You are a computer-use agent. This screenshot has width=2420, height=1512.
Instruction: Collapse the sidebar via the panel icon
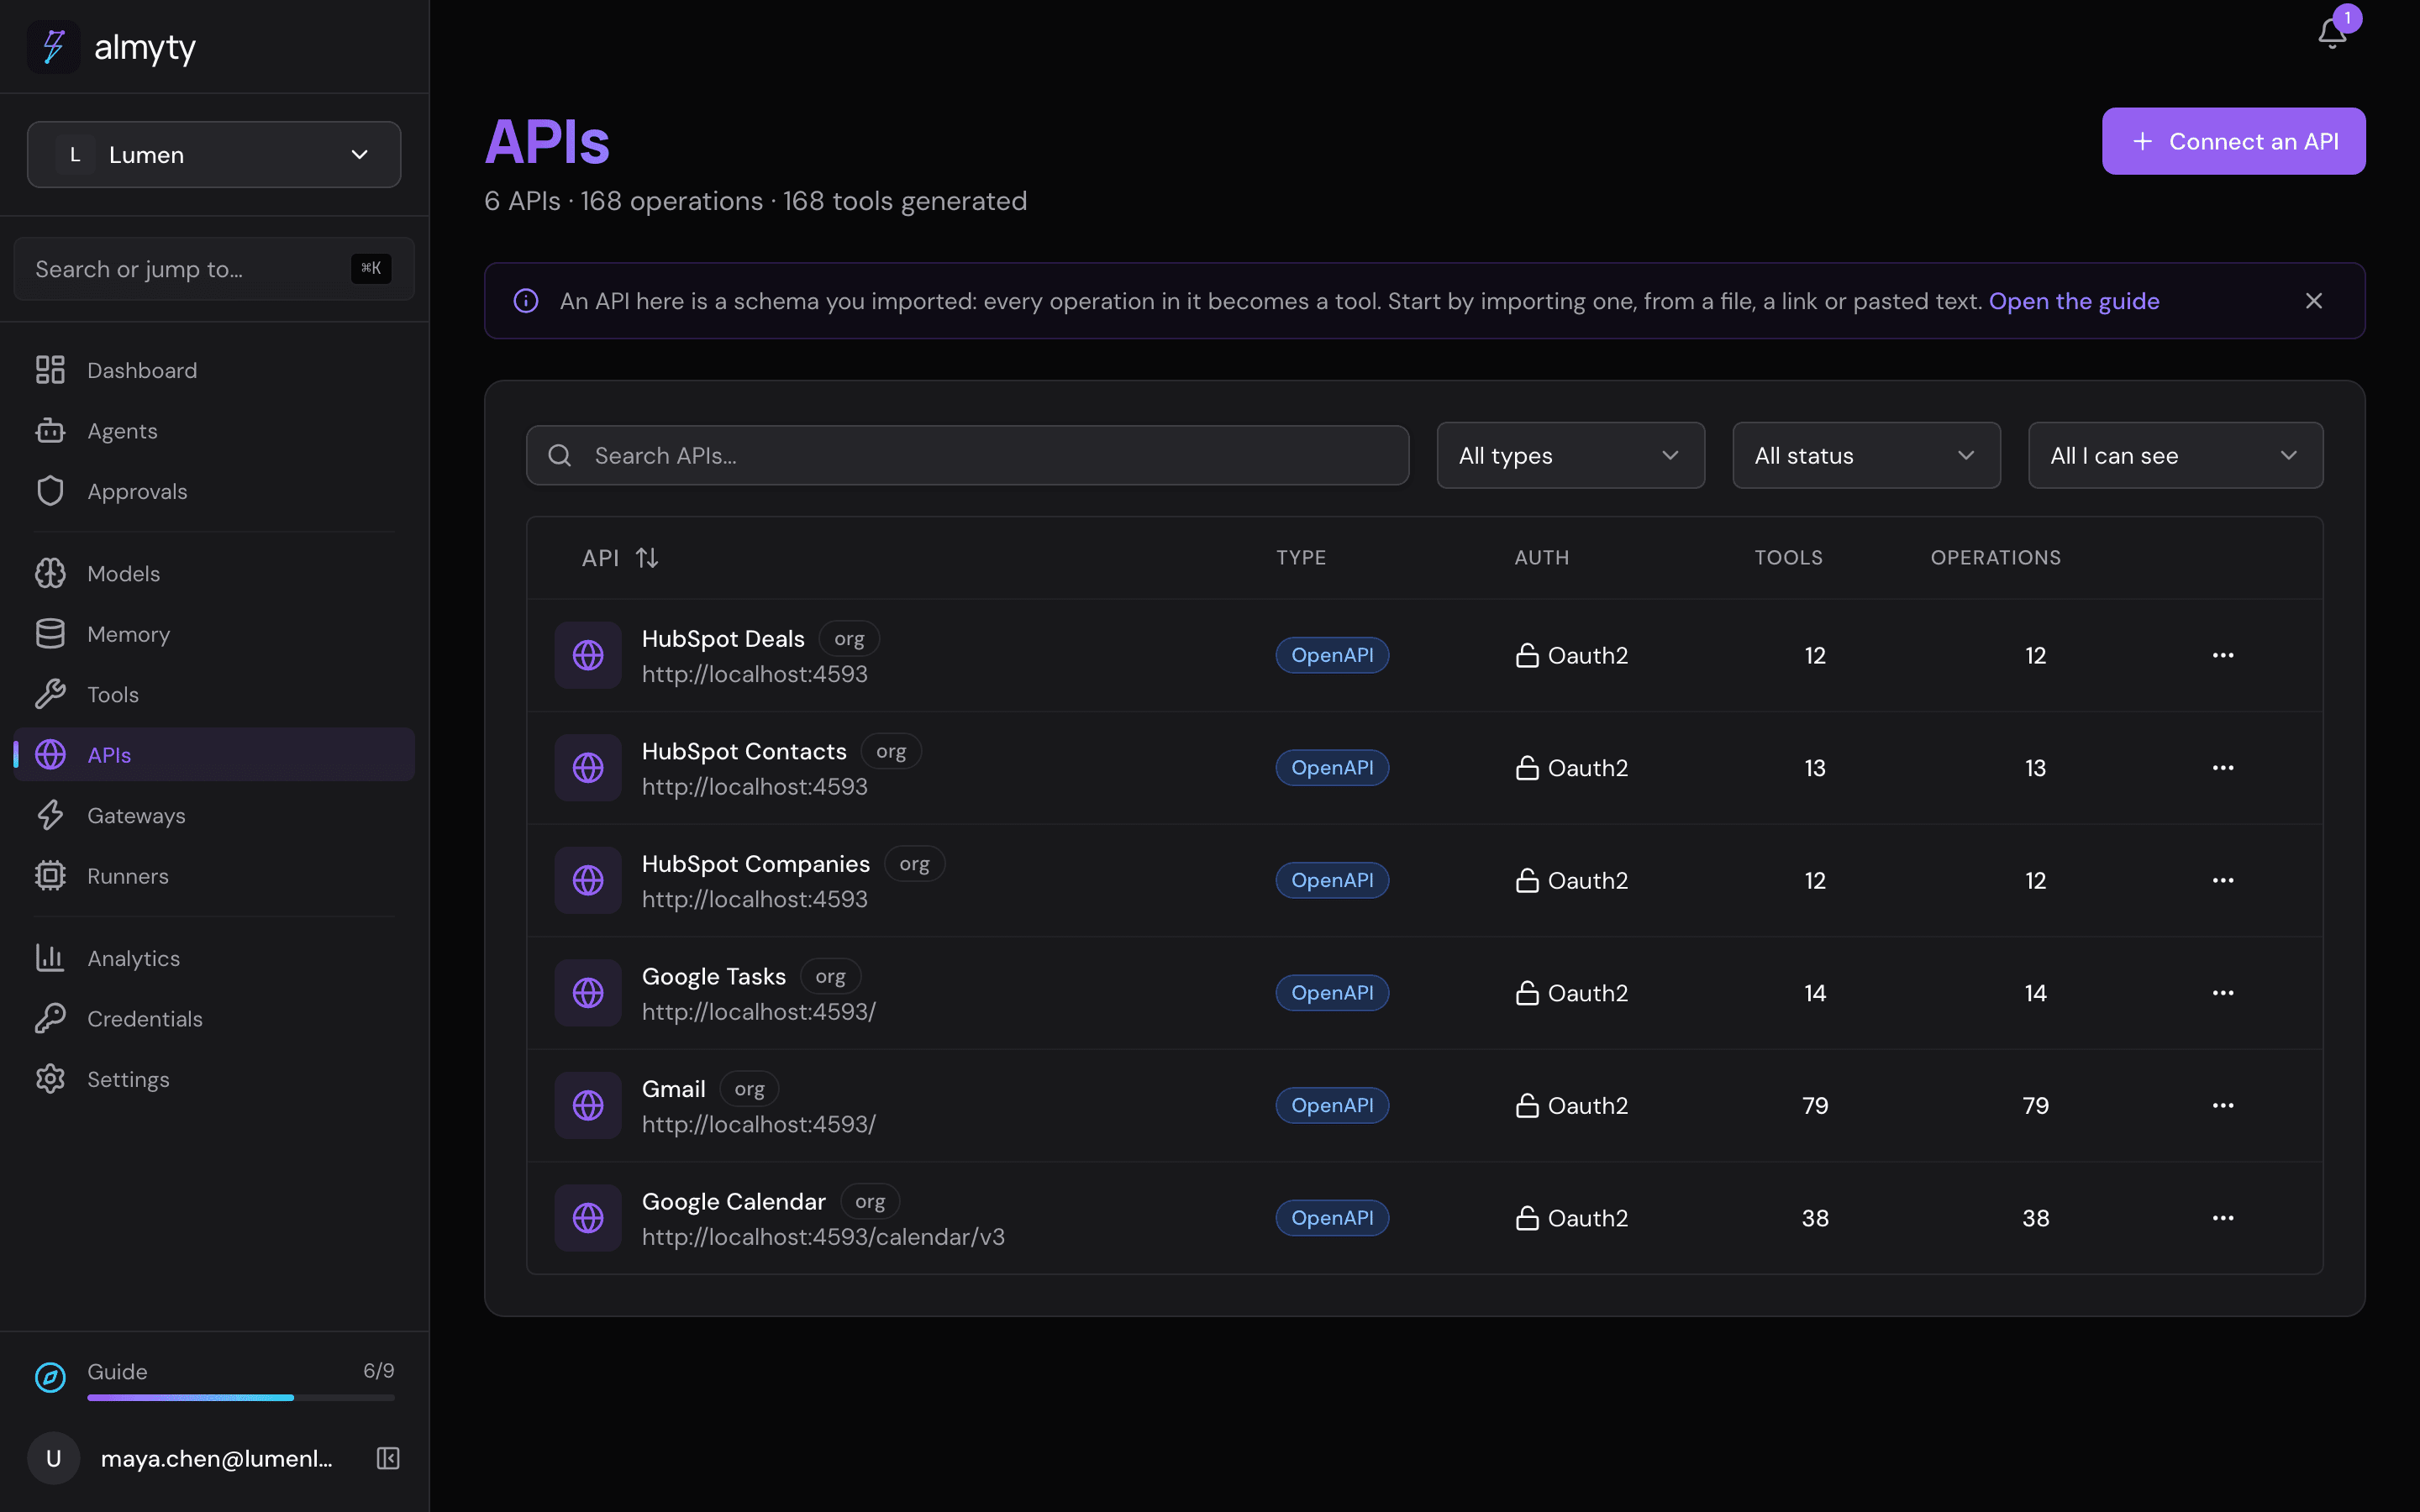(x=388, y=1458)
